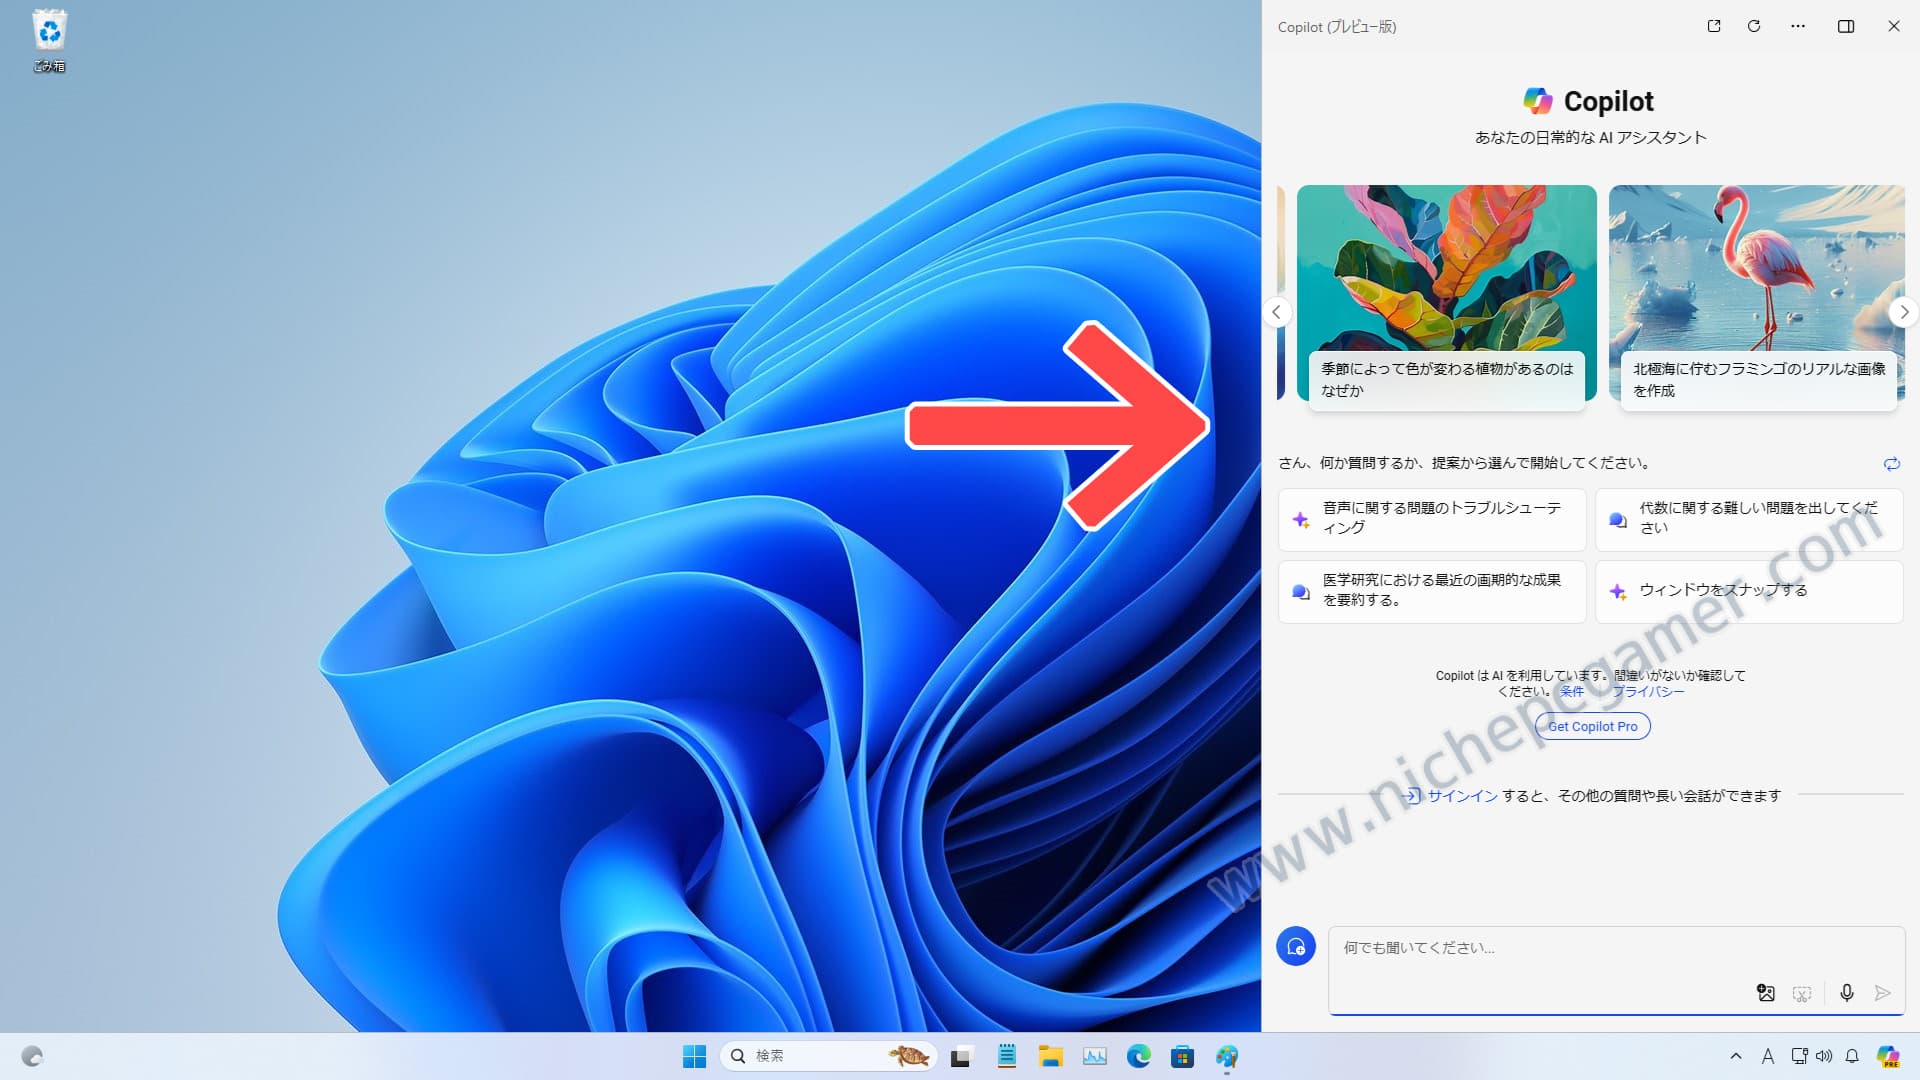Image resolution: width=1920 pixels, height=1080 pixels.
Task: Open Task View from the taskbar
Action: pyautogui.click(x=961, y=1056)
